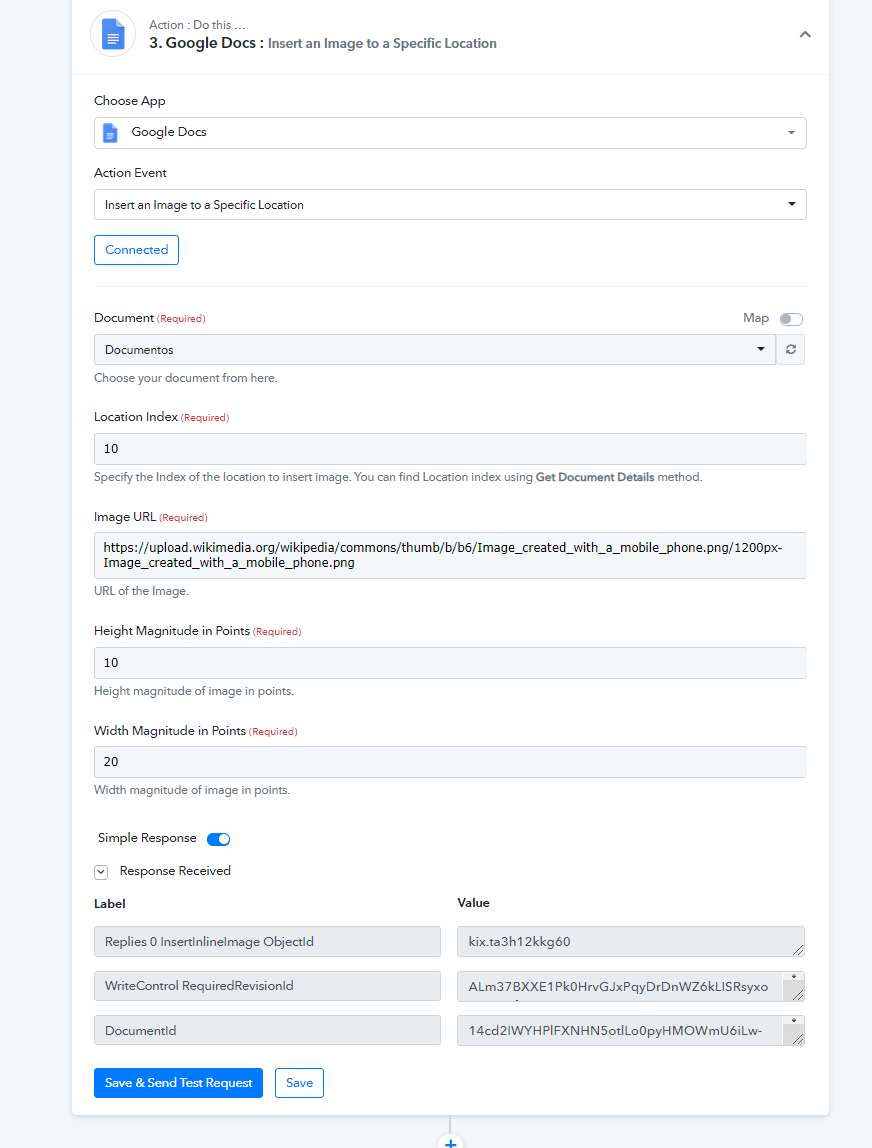Click the Height Magnitude in Points field
The height and width of the screenshot is (1148, 872).
pos(450,663)
